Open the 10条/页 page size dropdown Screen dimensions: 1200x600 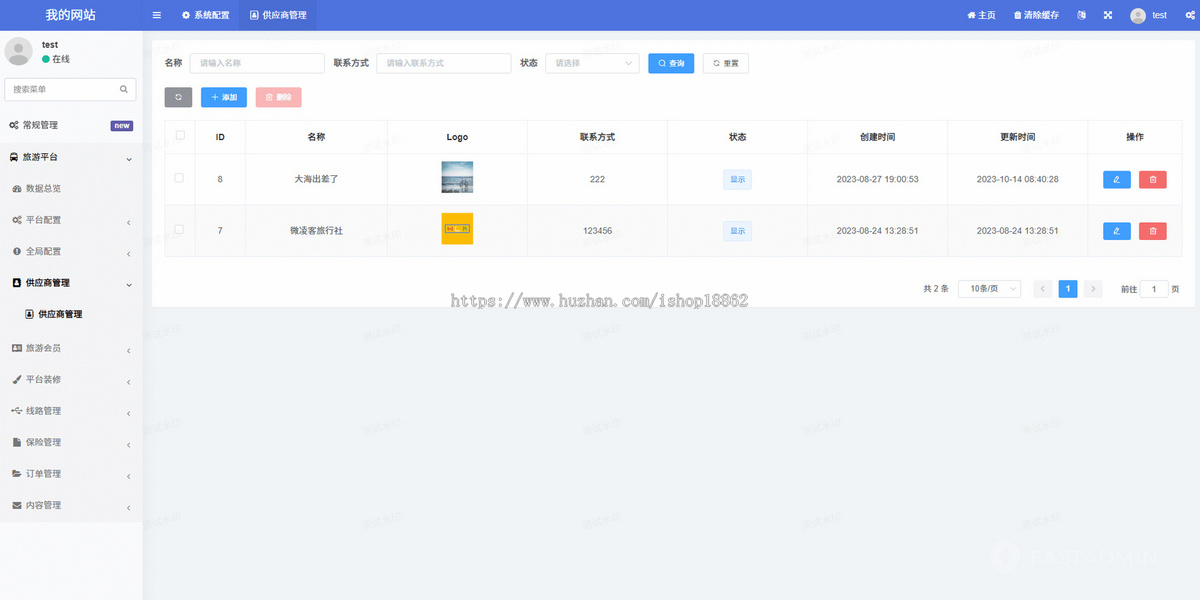[x=988, y=288]
